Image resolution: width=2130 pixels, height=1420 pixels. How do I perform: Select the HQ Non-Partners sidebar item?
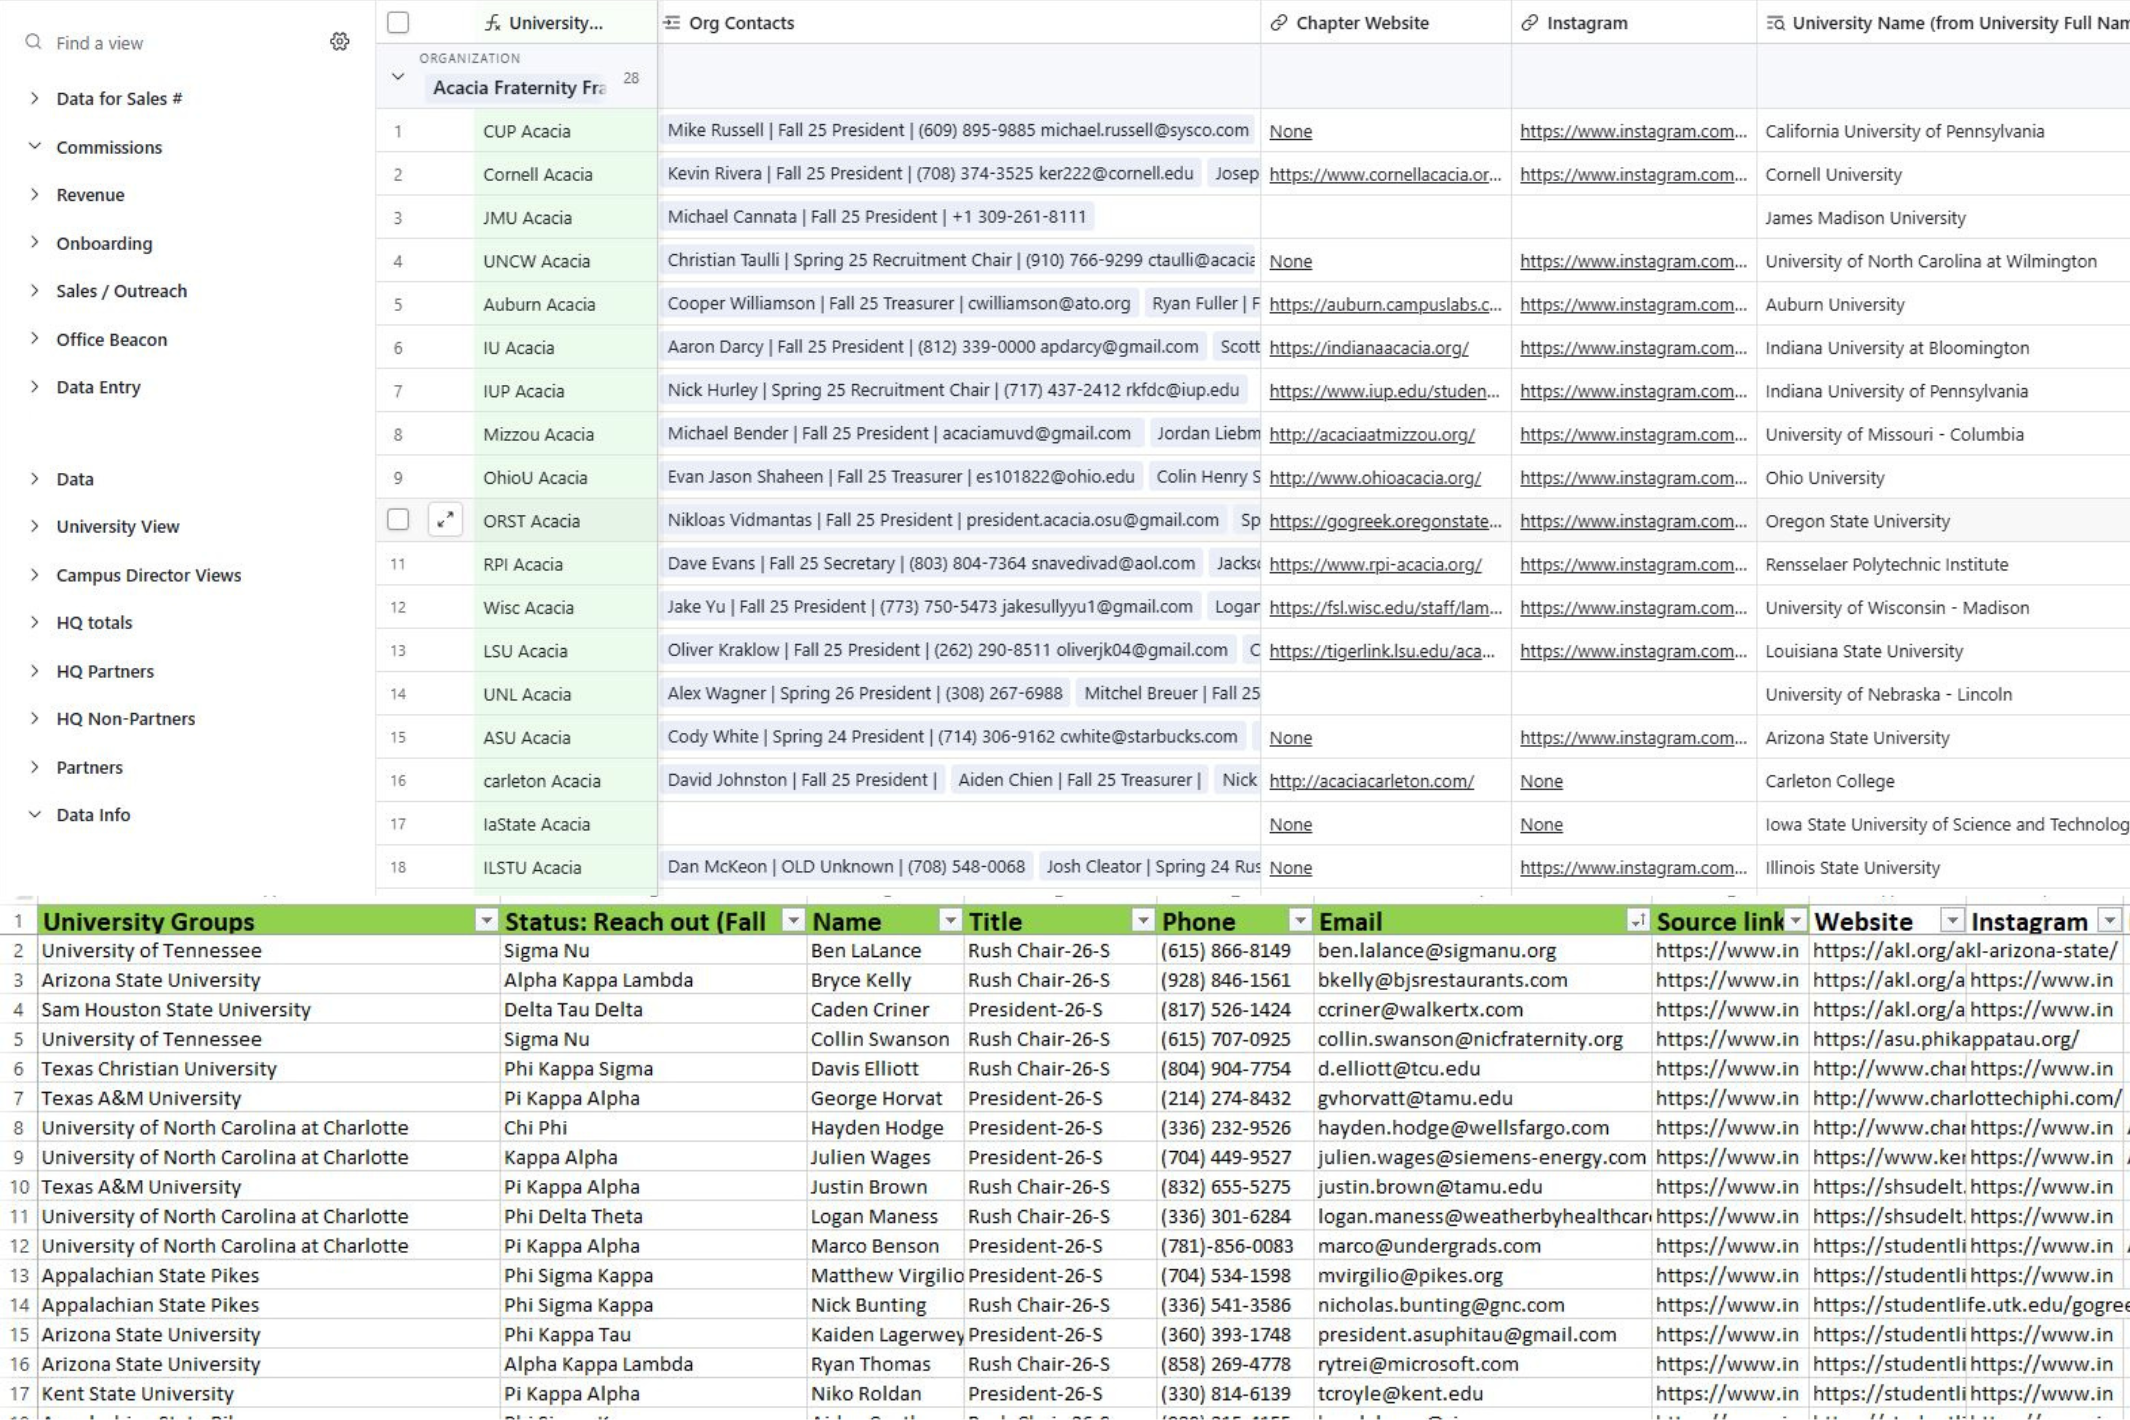(x=126, y=718)
